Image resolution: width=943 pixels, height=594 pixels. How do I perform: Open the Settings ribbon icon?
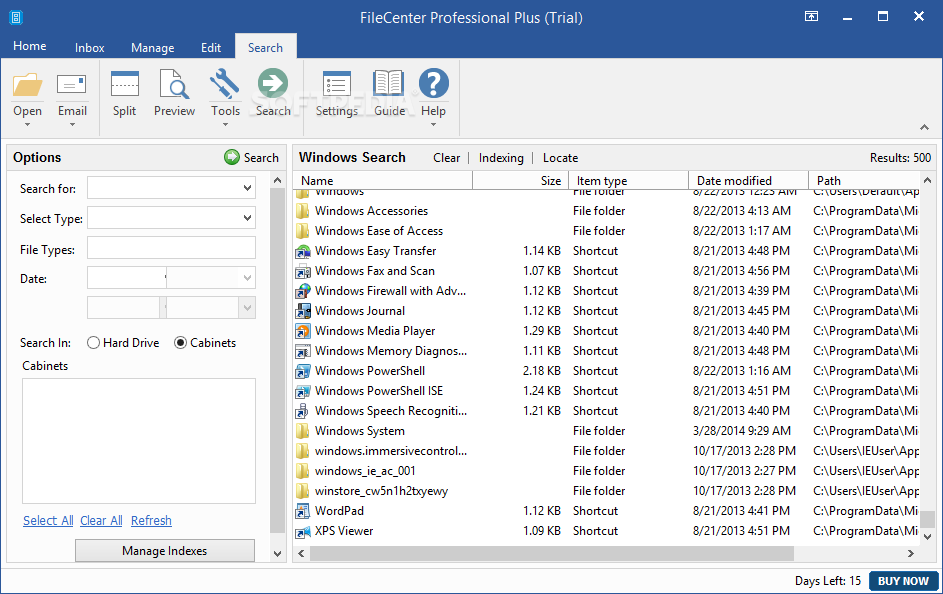[337, 85]
